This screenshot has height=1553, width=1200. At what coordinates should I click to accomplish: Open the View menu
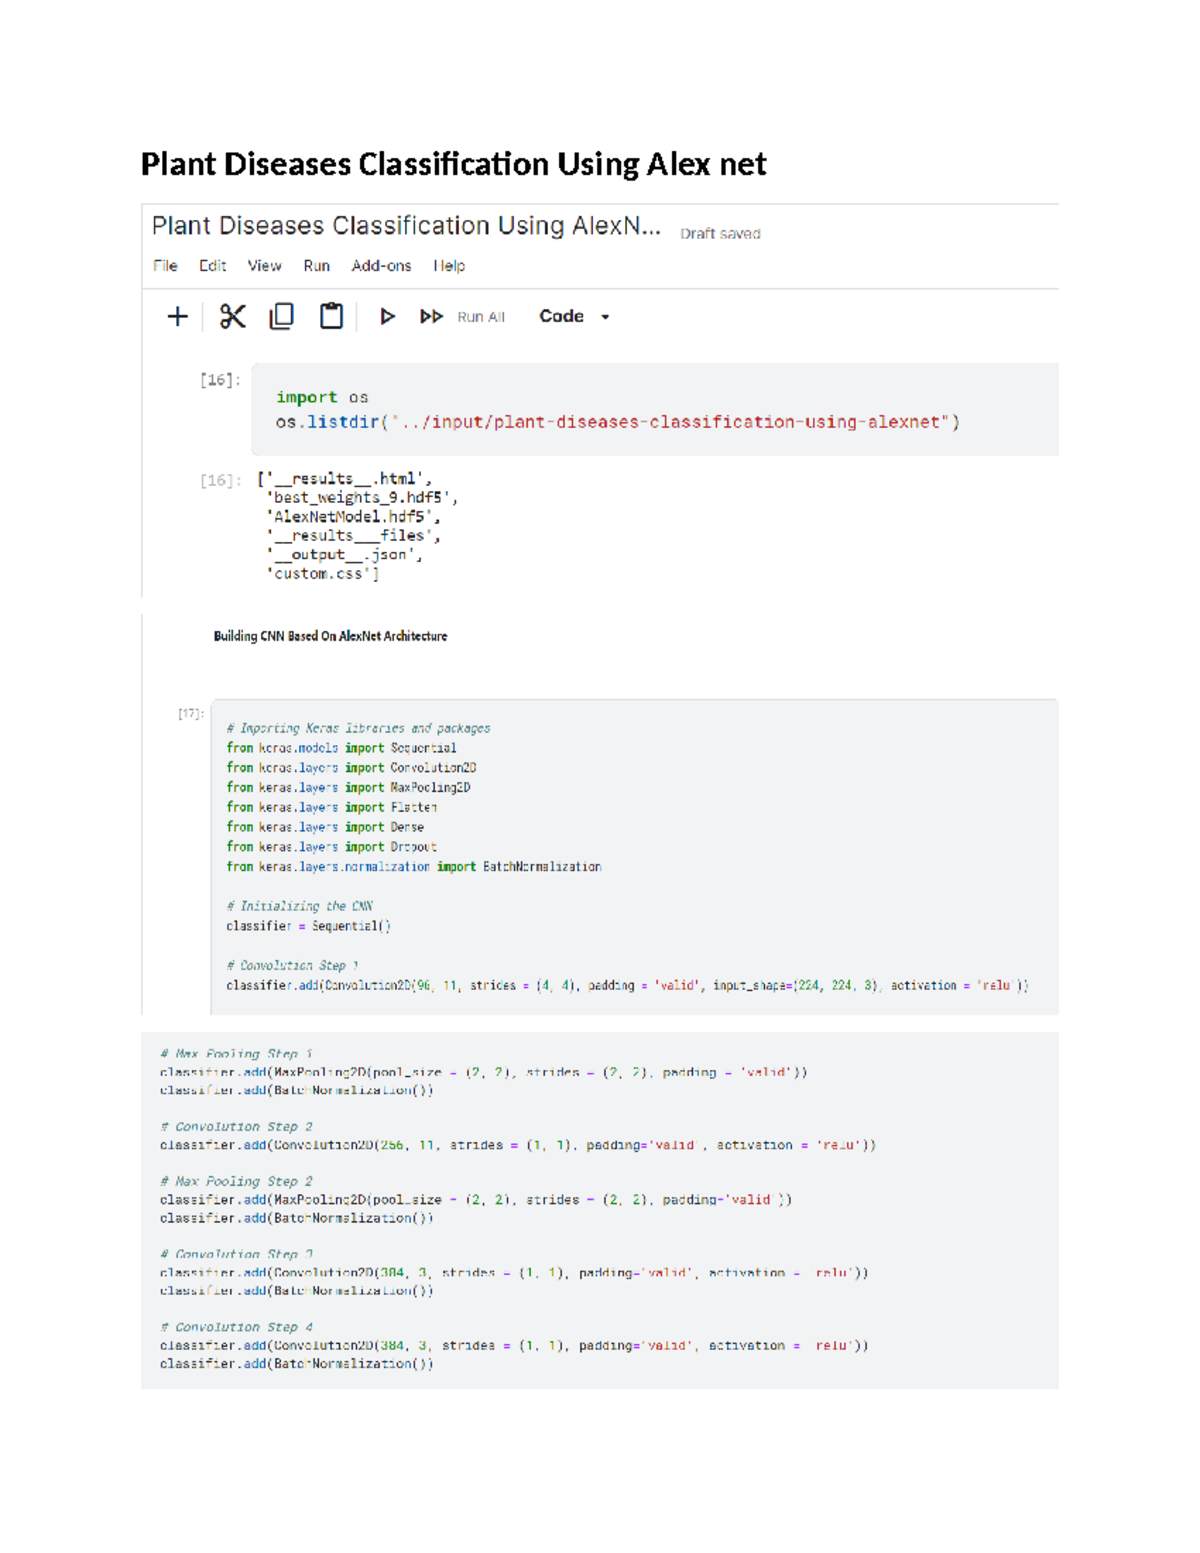pos(264,266)
